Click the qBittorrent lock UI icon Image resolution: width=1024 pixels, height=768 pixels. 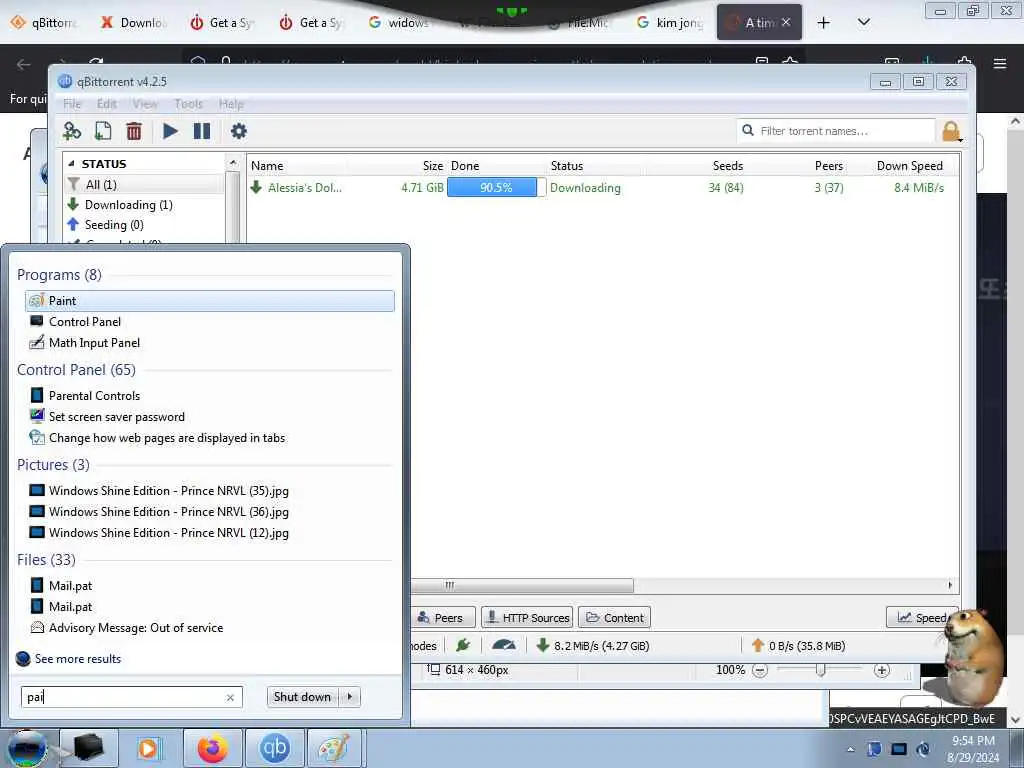pos(952,131)
